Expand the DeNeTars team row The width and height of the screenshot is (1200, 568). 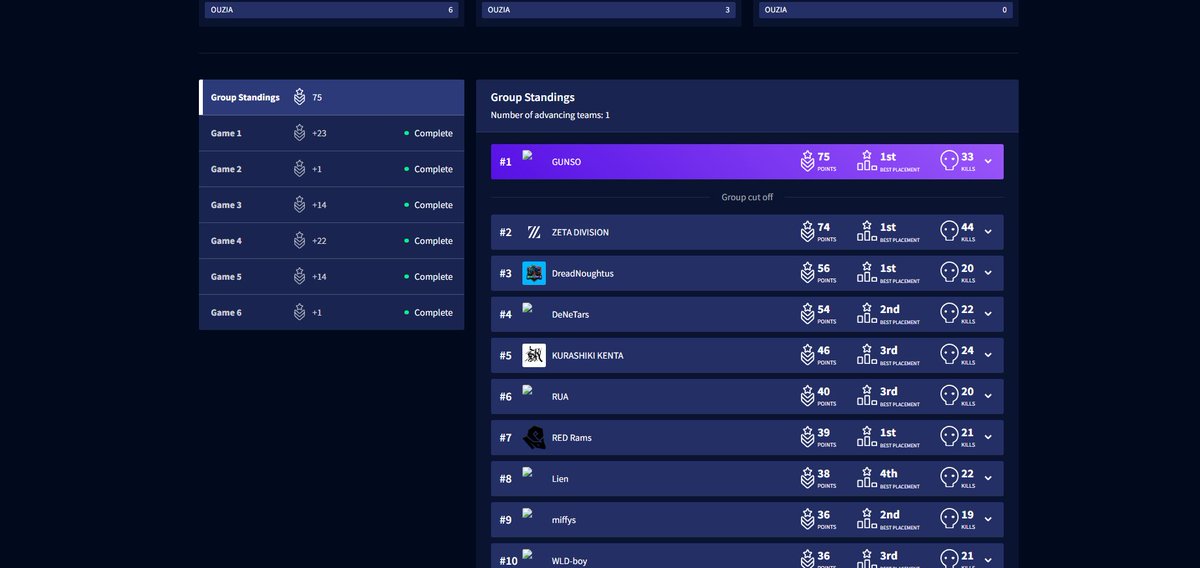[x=988, y=314]
